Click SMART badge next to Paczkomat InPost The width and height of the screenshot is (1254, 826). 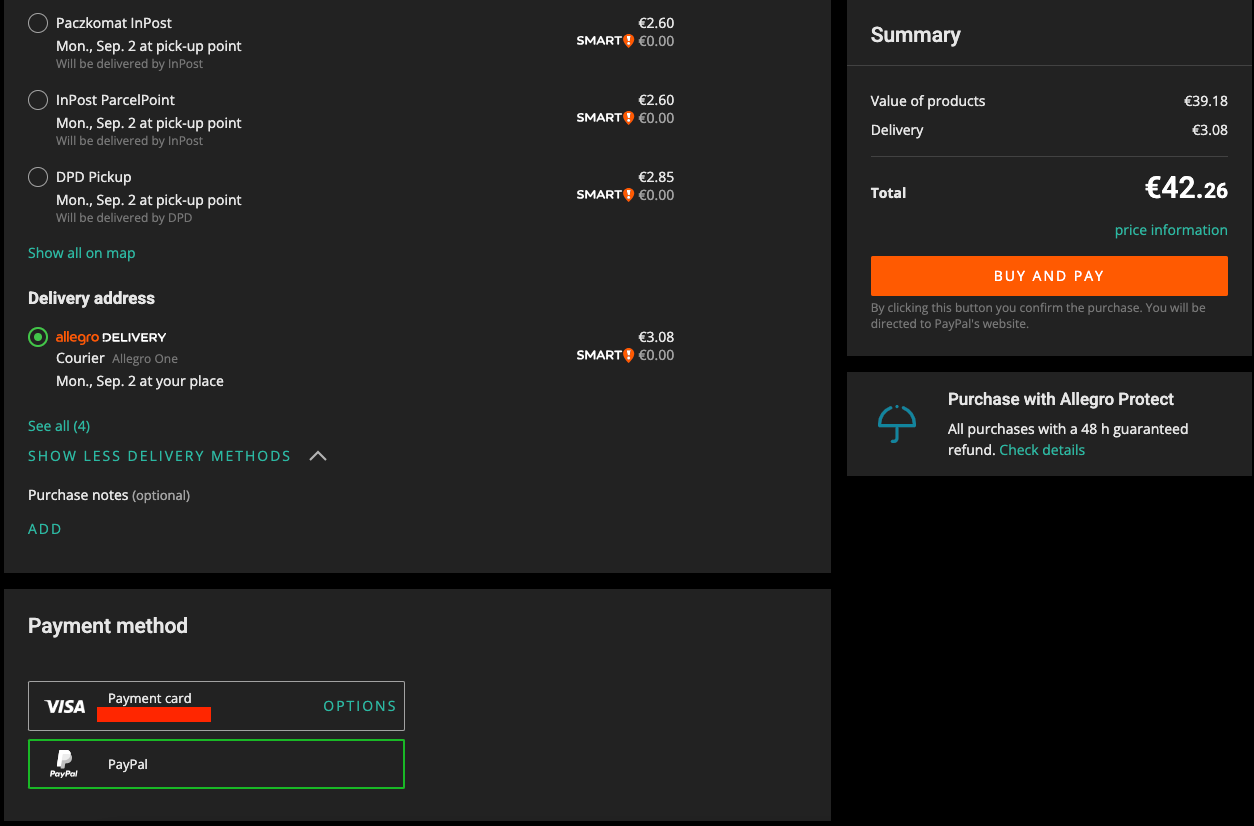pyautogui.click(x=605, y=41)
